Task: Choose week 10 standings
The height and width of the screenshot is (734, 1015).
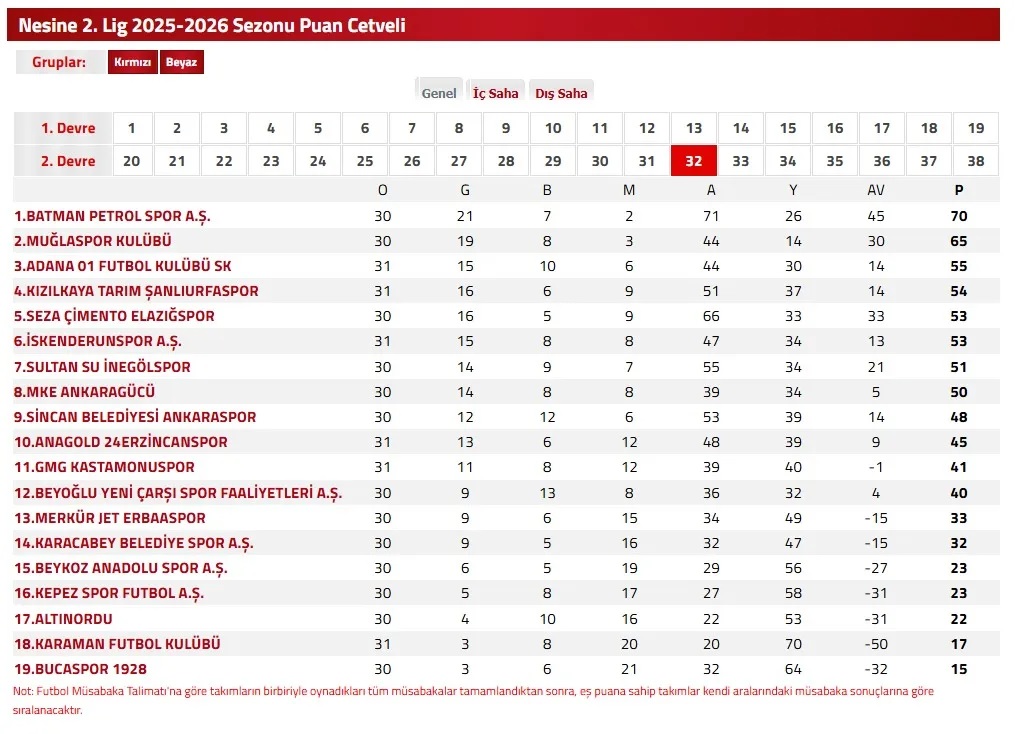Action: (553, 128)
